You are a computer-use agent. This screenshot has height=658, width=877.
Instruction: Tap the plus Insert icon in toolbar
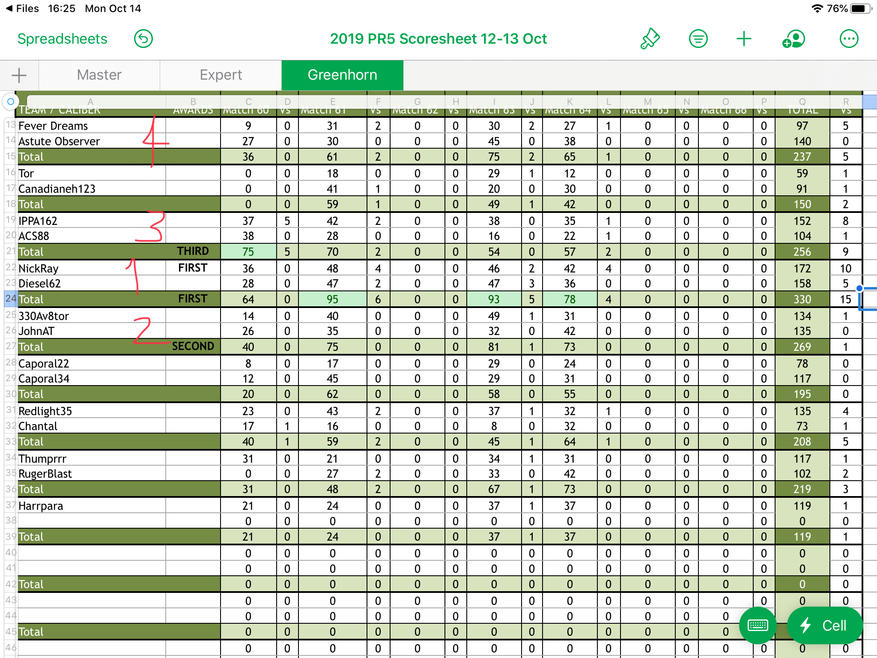coord(744,39)
